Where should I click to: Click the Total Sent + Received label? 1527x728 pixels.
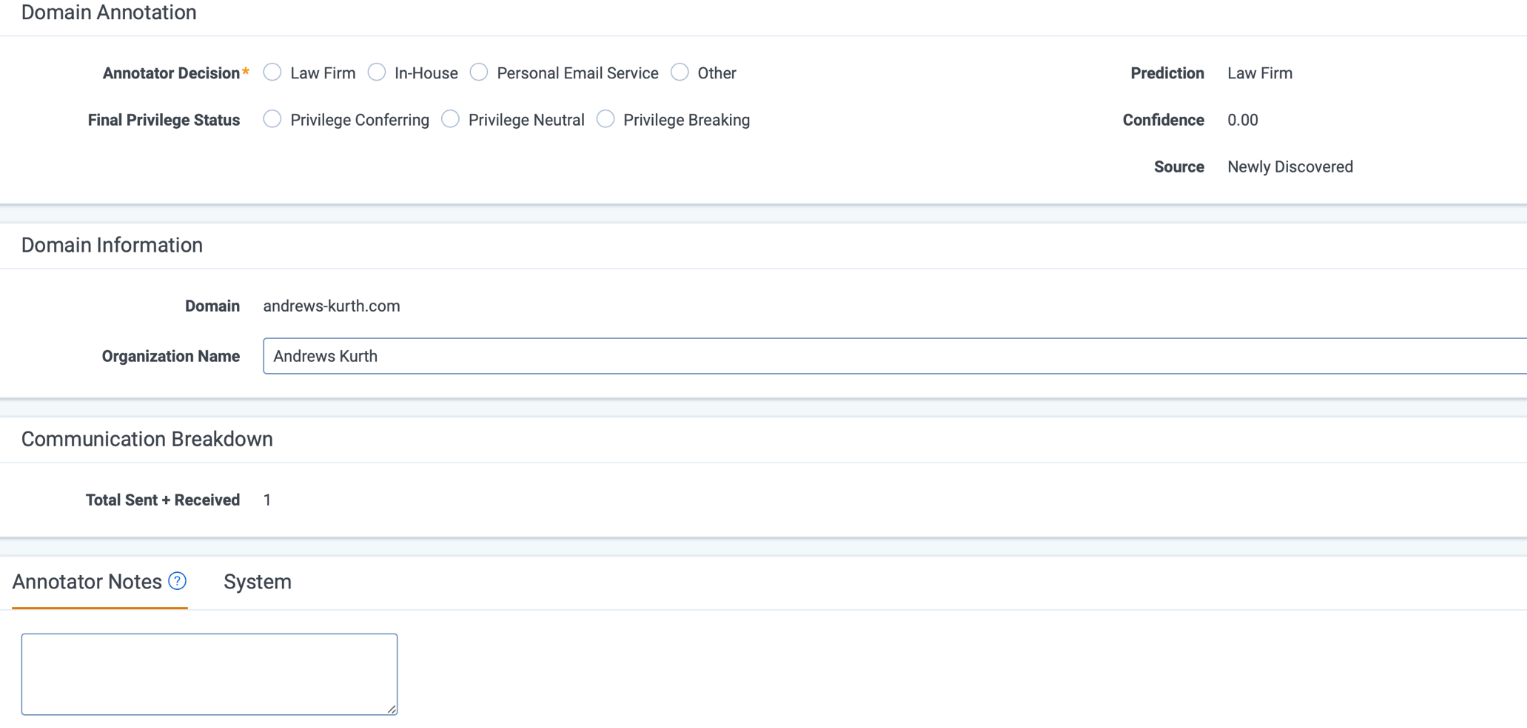click(x=163, y=500)
